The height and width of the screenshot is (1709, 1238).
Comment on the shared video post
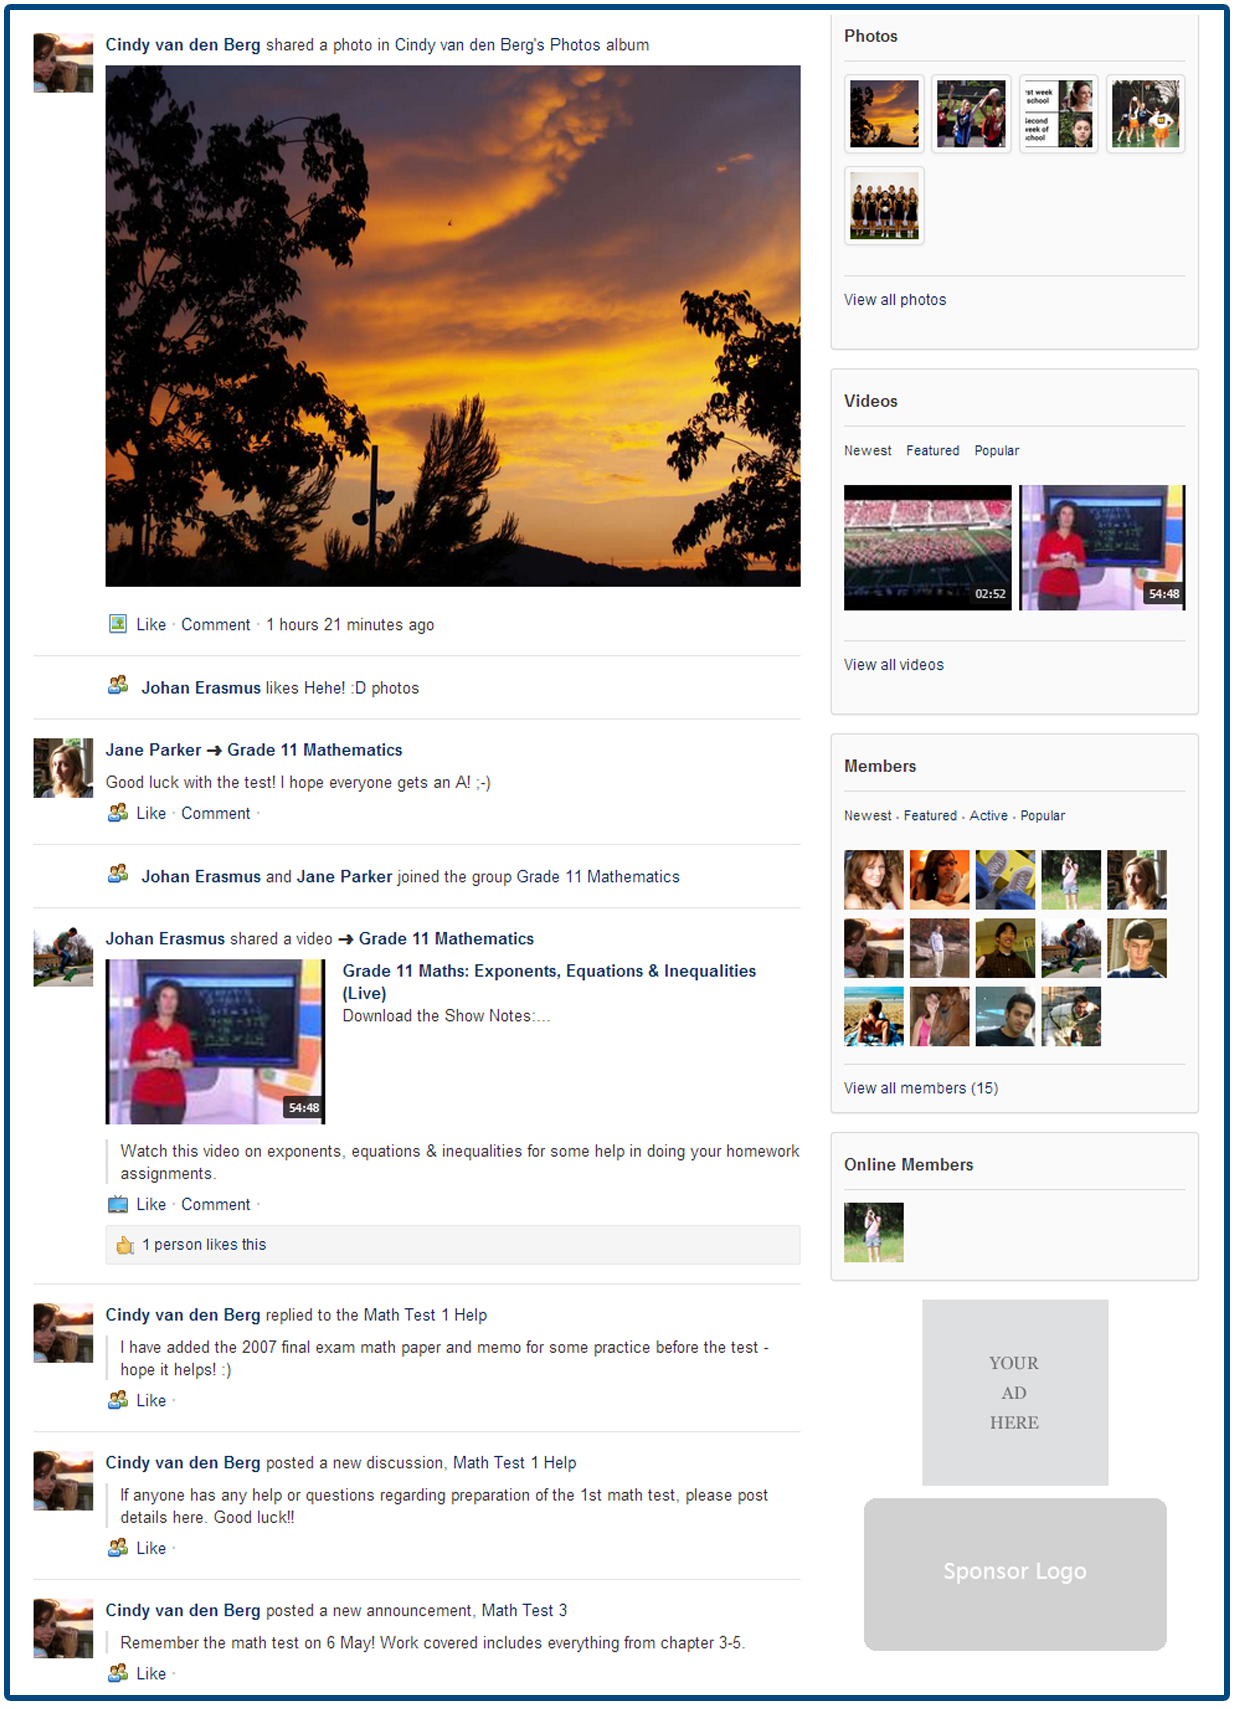click(216, 1205)
